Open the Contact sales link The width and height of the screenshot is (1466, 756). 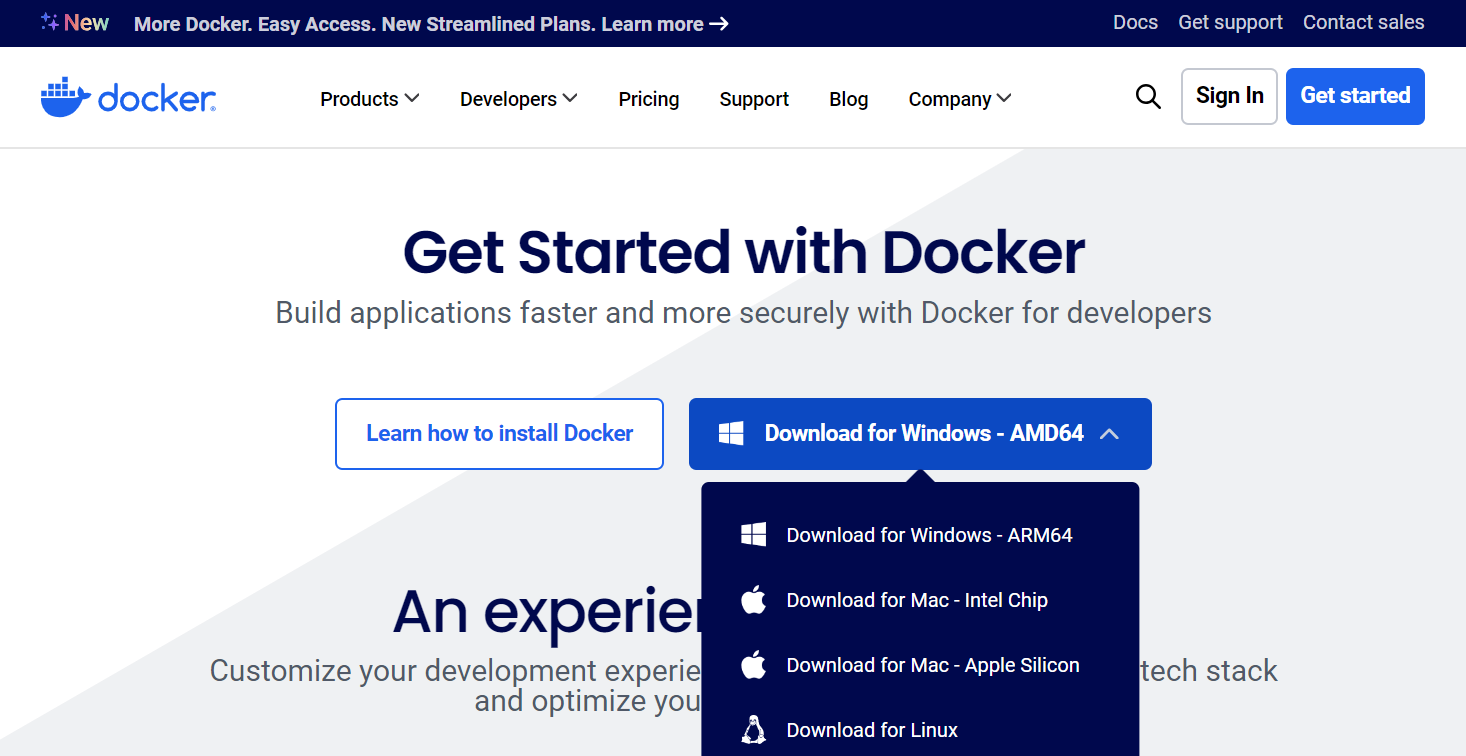tap(1363, 22)
